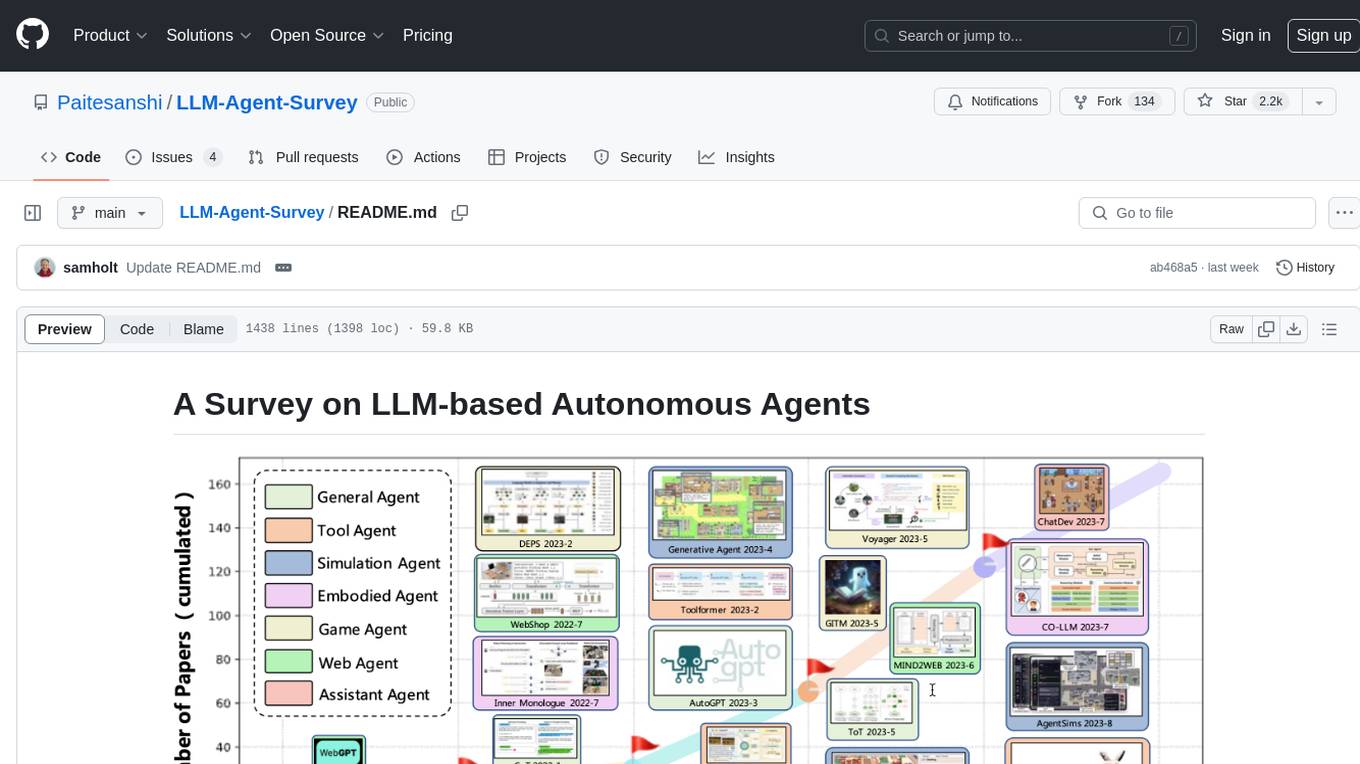This screenshot has height=764, width=1360.
Task: Open the Paitesanshi owner profile
Action: (x=110, y=102)
